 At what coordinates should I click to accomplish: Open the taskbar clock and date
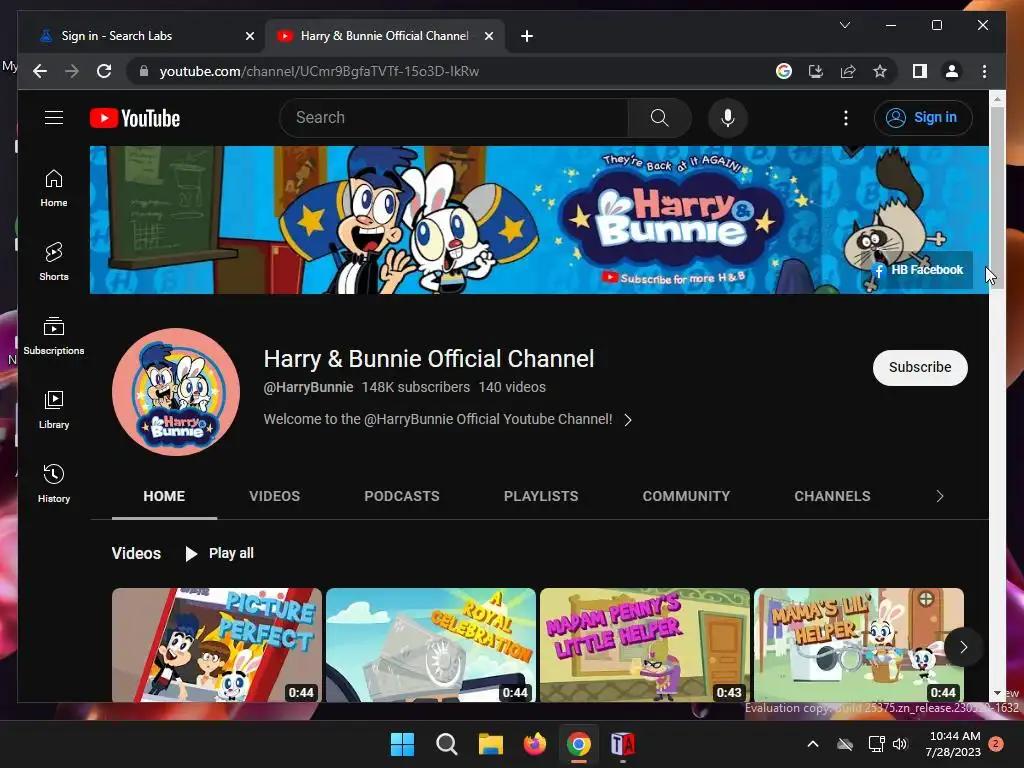point(953,744)
